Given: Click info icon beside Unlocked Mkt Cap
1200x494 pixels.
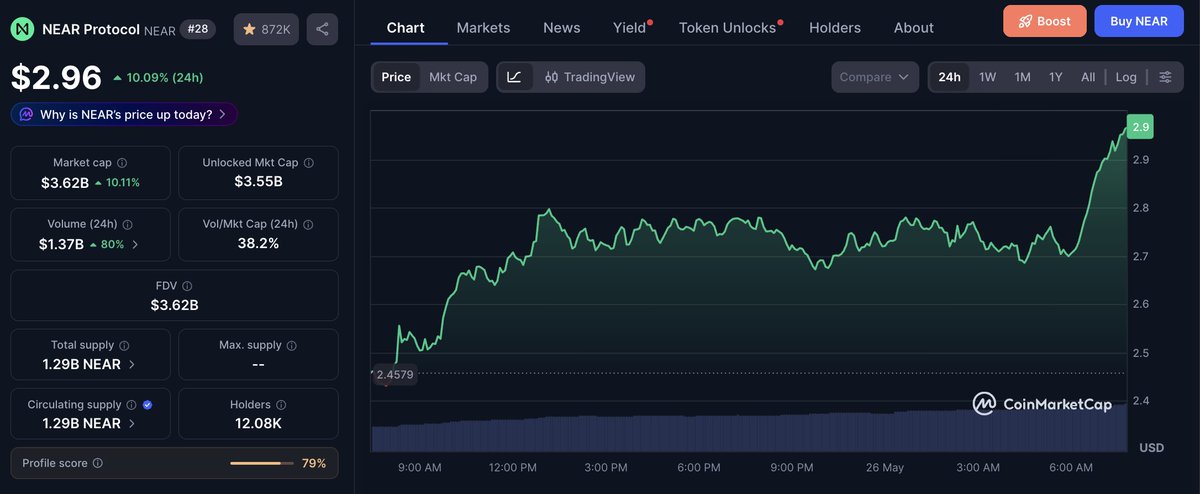Looking at the screenshot, I should coord(309,162).
